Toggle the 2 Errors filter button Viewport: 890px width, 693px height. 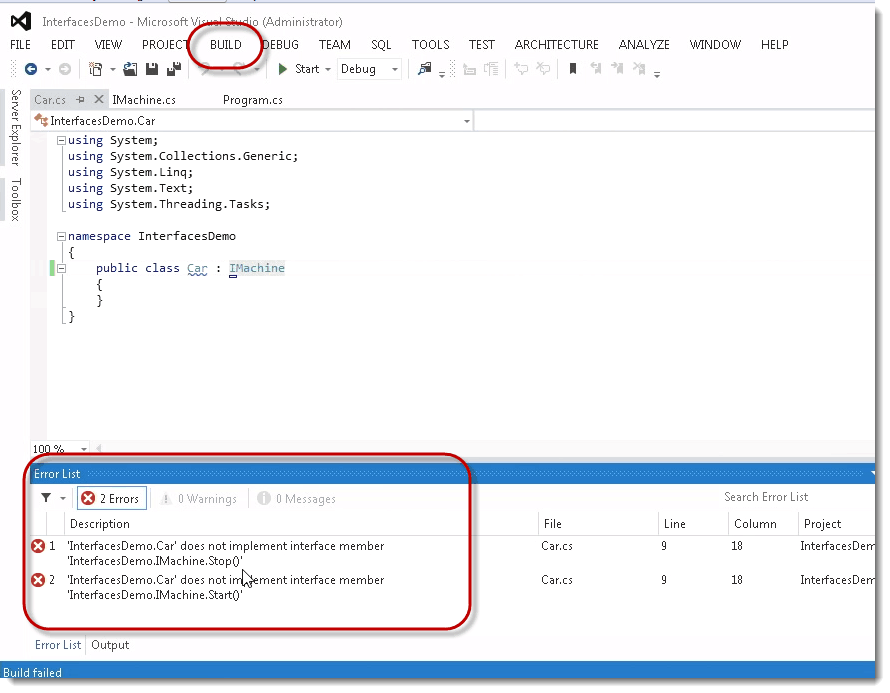coord(112,498)
